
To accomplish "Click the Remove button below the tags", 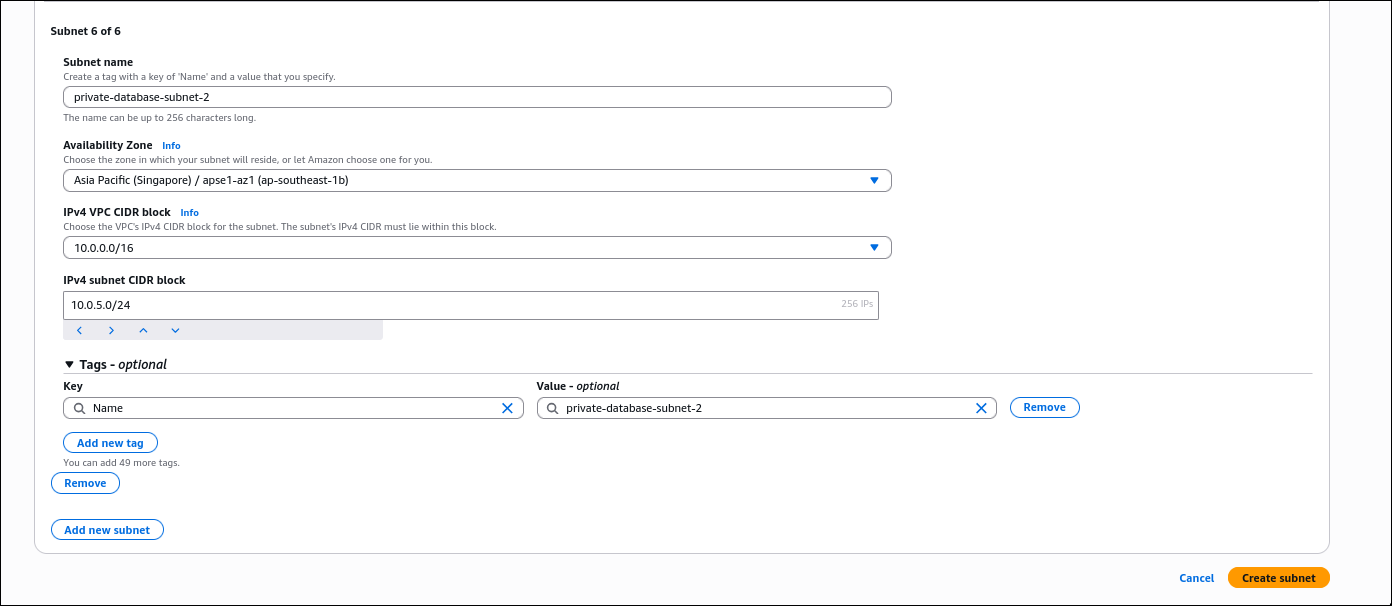I will pos(85,483).
